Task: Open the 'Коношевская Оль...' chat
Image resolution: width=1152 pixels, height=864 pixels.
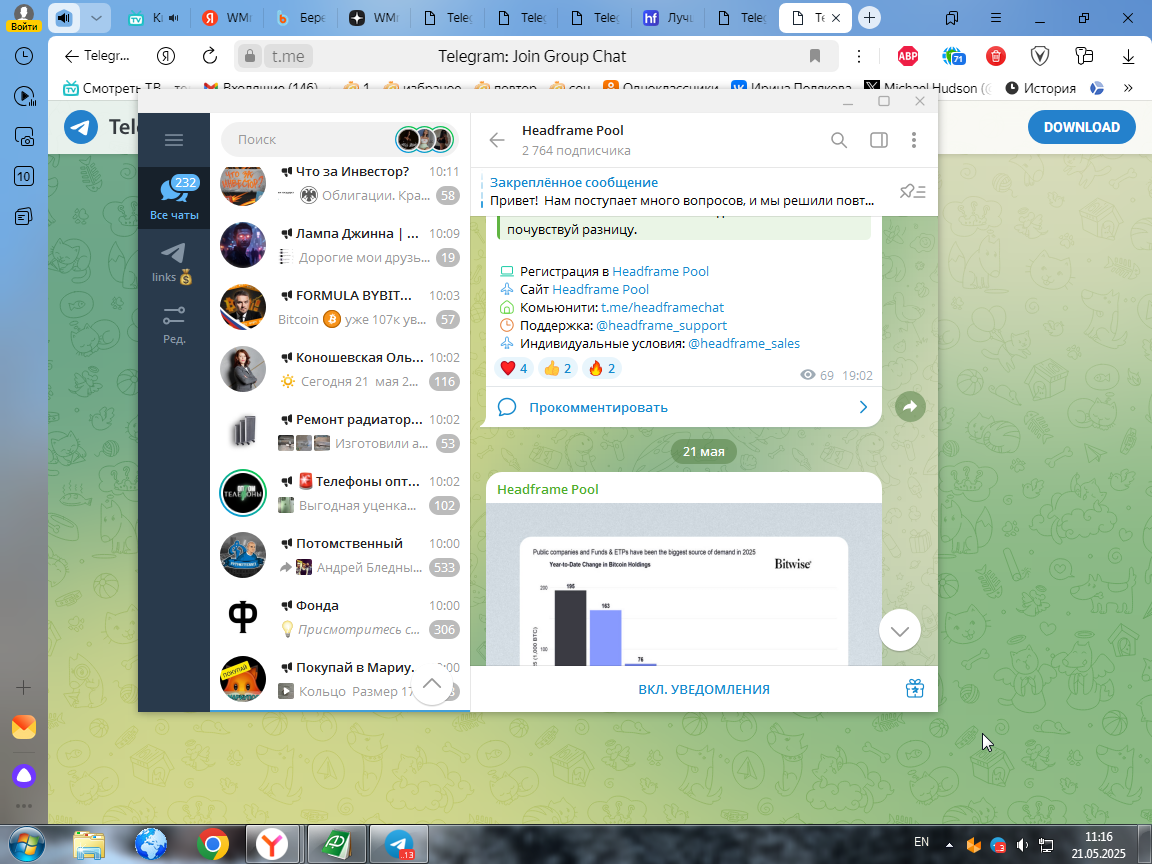Action: point(340,369)
